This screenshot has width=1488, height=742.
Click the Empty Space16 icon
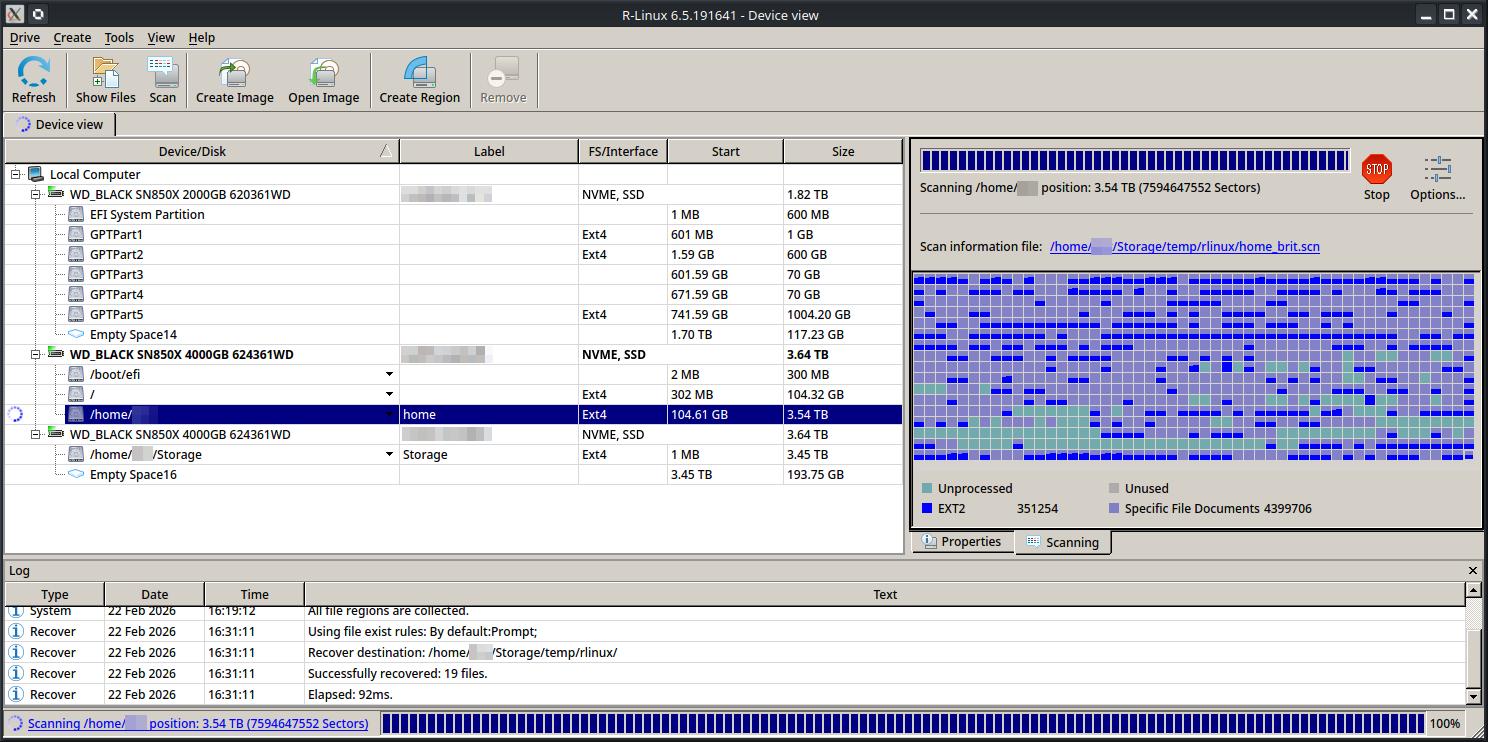[x=76, y=474]
